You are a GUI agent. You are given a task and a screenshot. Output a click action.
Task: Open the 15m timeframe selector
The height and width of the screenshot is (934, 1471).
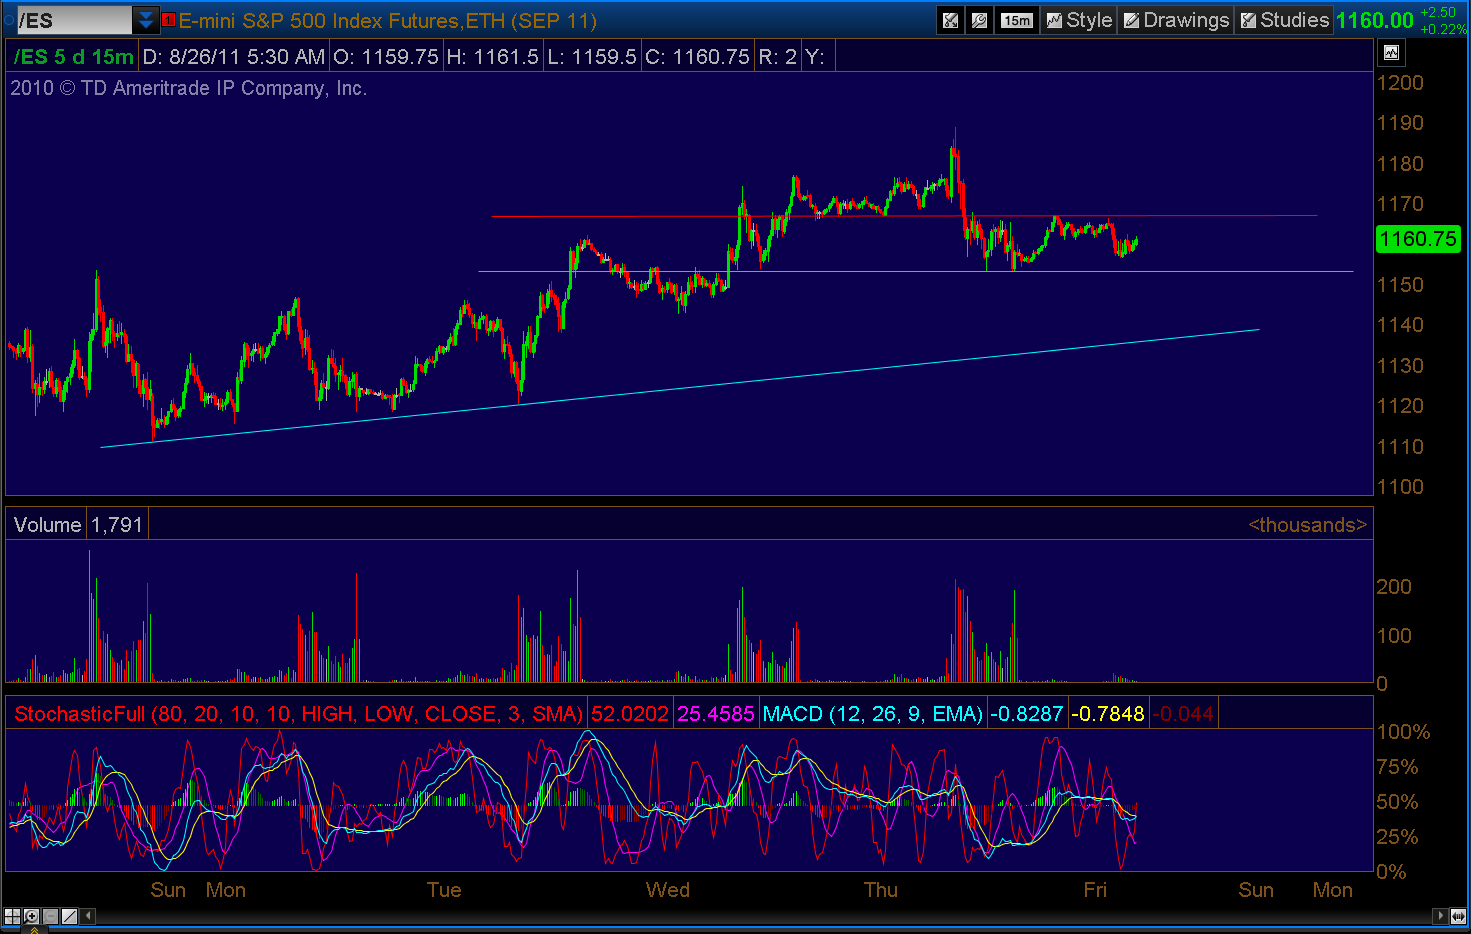coord(1016,20)
